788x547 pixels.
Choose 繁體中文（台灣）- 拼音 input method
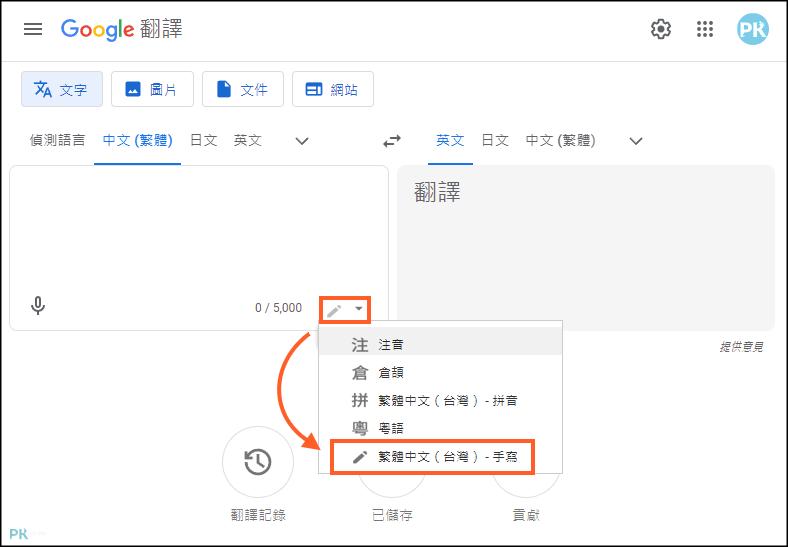pos(440,401)
